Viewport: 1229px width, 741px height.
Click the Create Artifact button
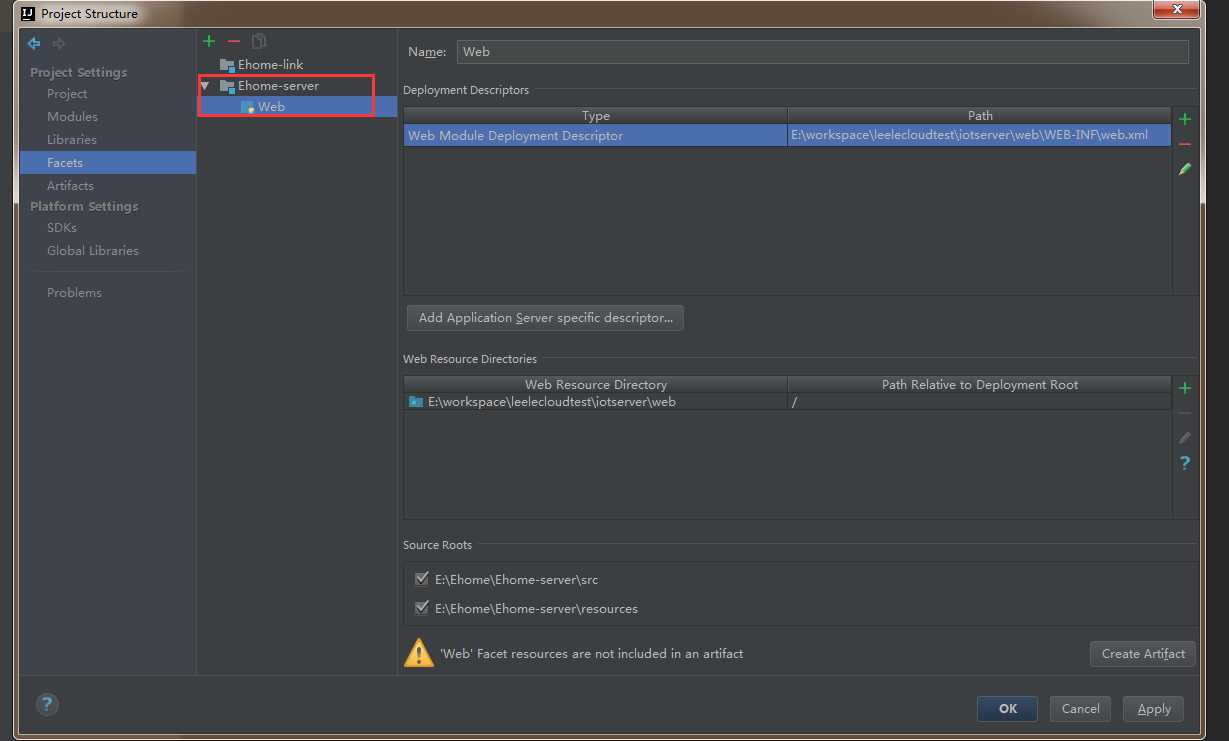[x=1143, y=654]
